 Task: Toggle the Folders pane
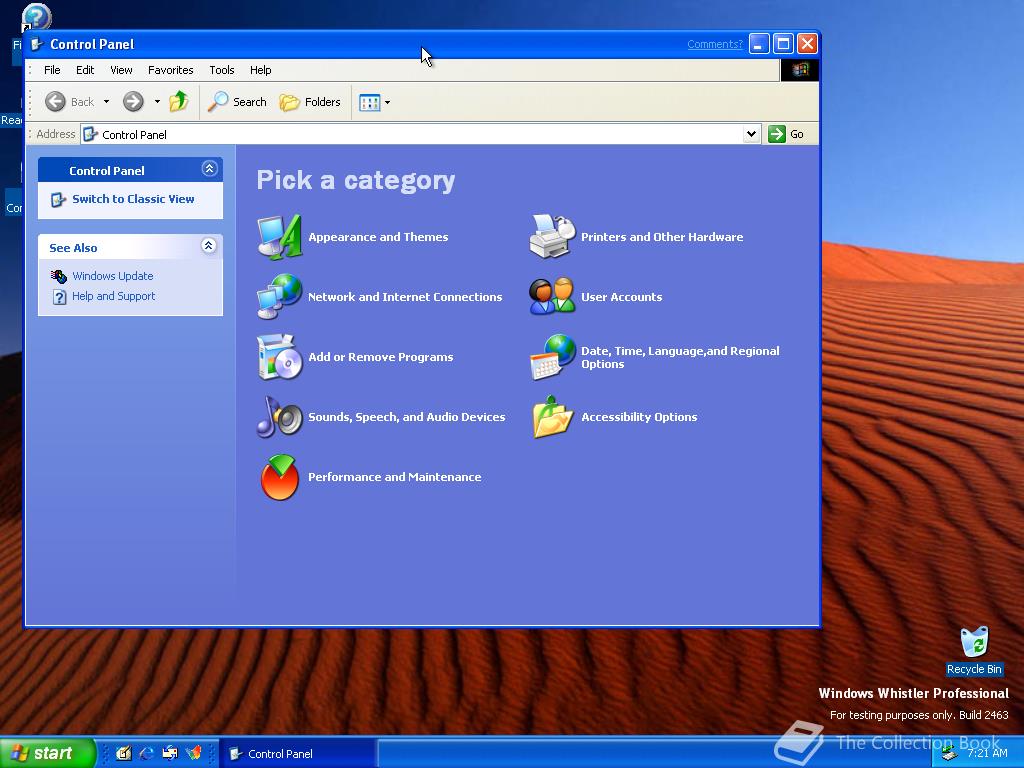pyautogui.click(x=310, y=102)
